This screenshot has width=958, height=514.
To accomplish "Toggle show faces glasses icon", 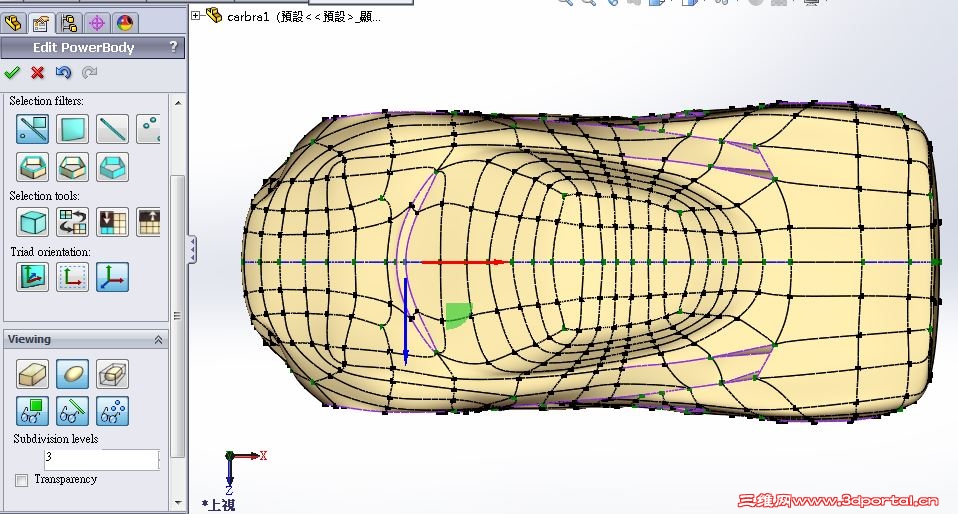I will coord(32,411).
